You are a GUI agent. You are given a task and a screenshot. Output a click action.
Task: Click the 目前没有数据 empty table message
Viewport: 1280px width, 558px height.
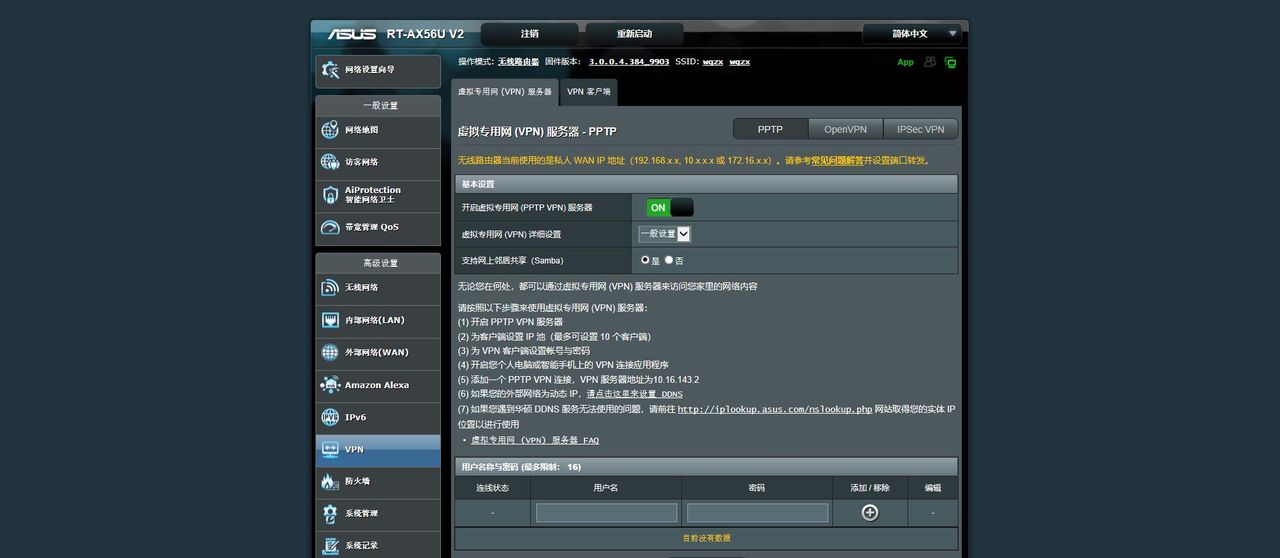pos(706,538)
